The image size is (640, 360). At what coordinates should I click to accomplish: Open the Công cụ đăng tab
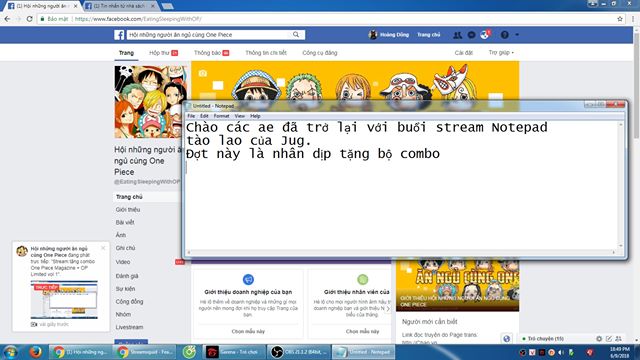pos(320,53)
